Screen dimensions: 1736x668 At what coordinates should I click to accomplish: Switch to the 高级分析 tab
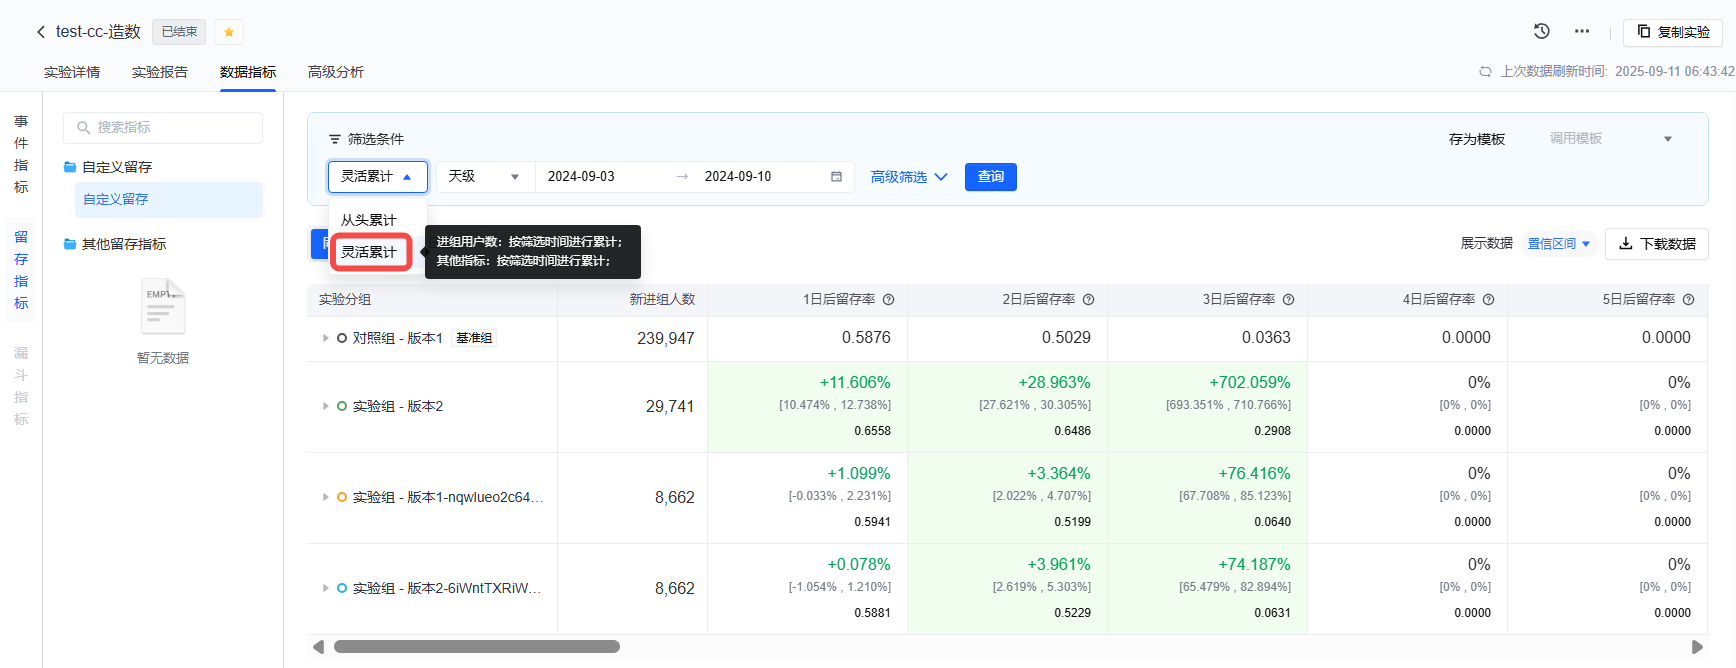[x=336, y=72]
